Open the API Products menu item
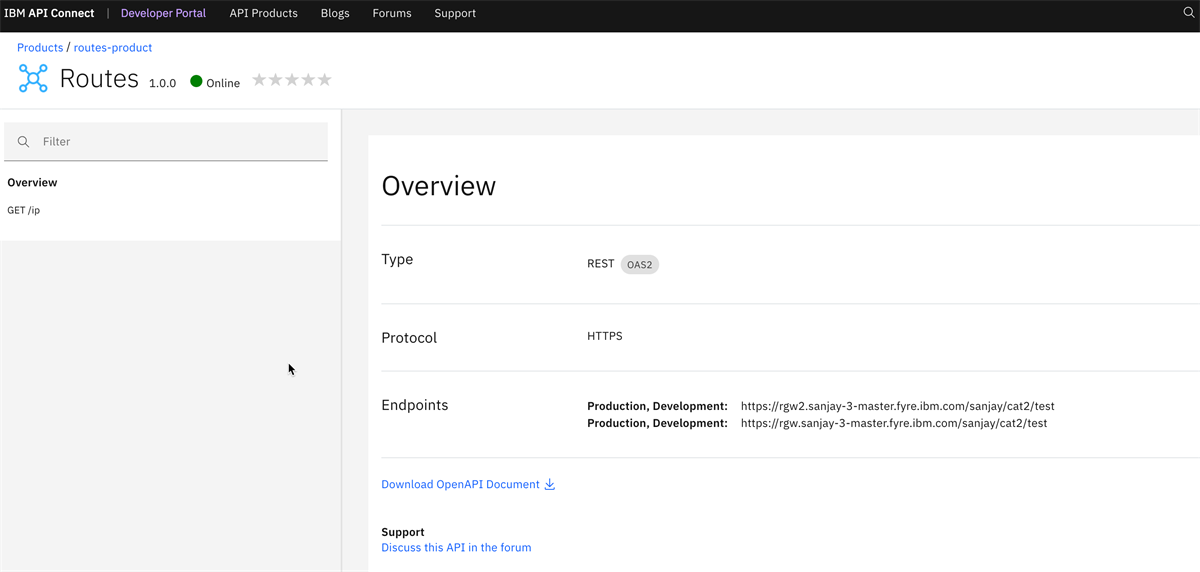 pos(264,13)
